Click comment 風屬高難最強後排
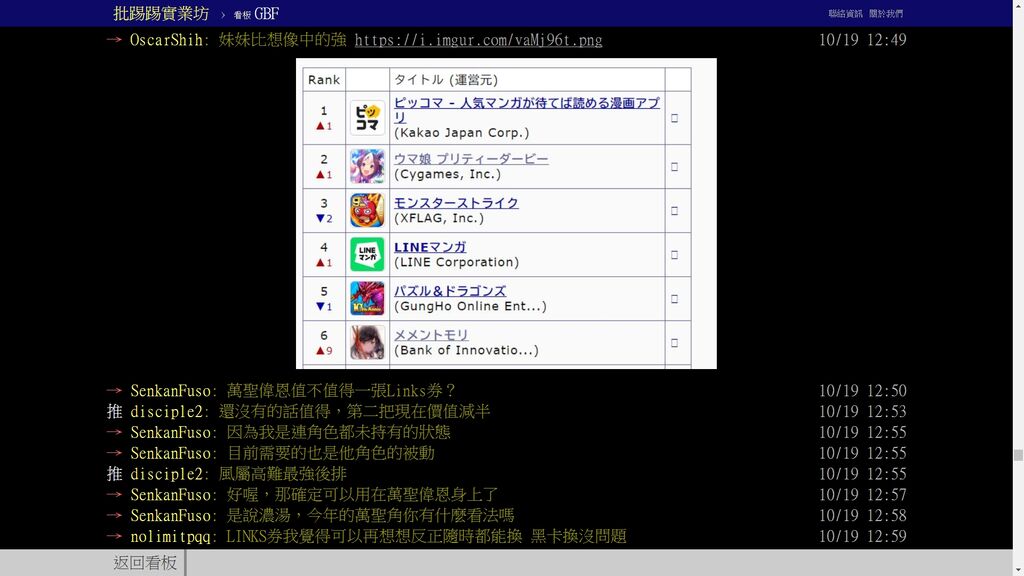 click(283, 474)
